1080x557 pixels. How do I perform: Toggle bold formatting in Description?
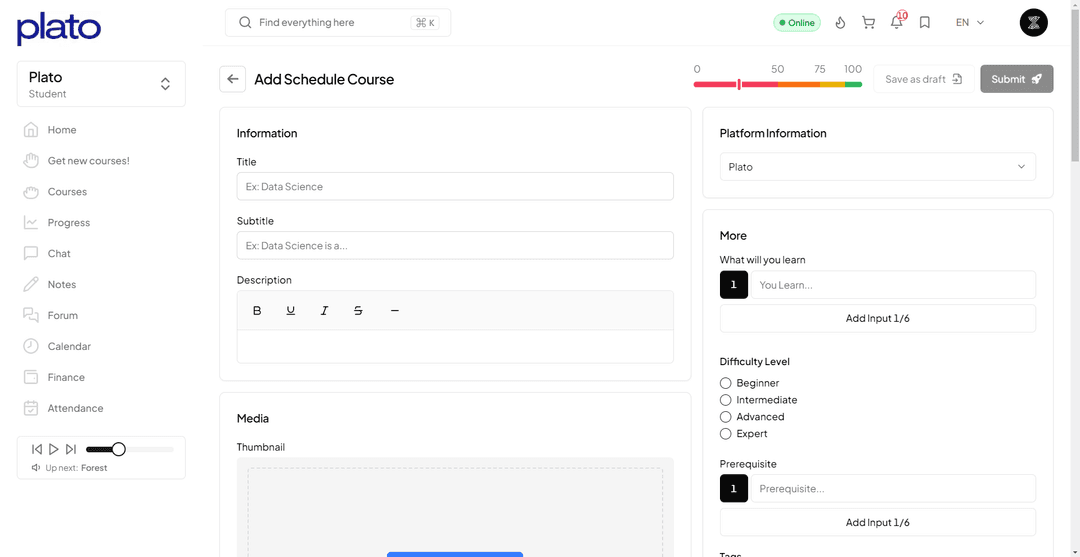(x=257, y=311)
